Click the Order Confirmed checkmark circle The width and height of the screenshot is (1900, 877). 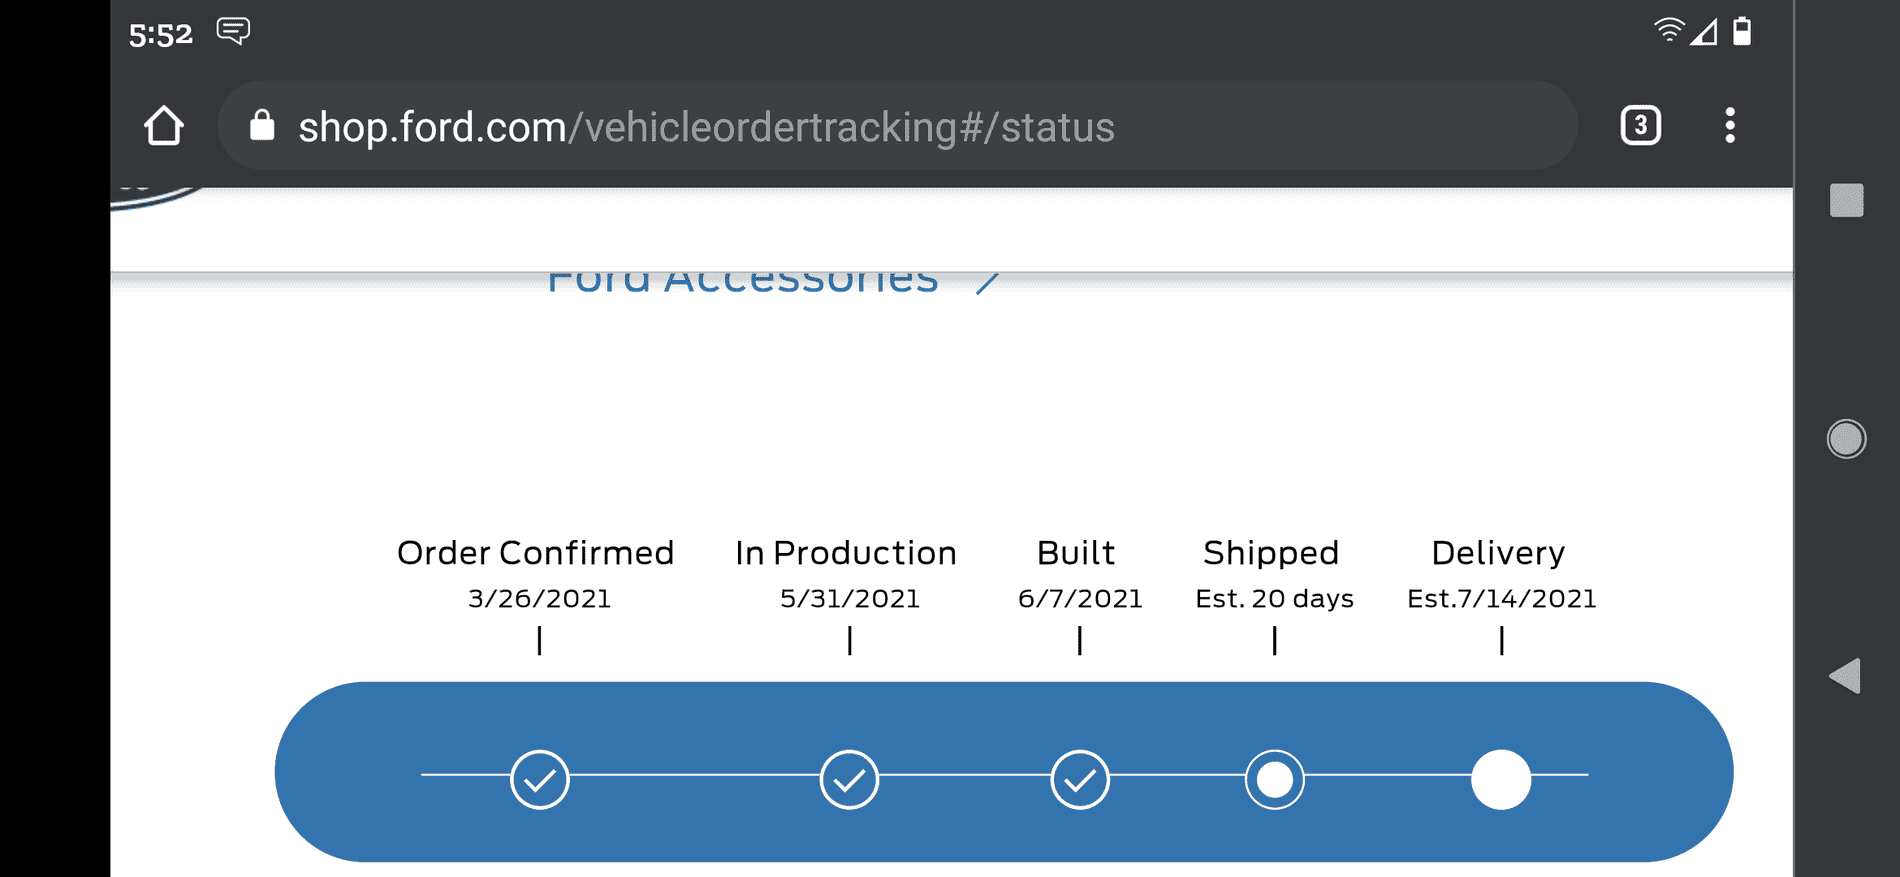pos(540,779)
